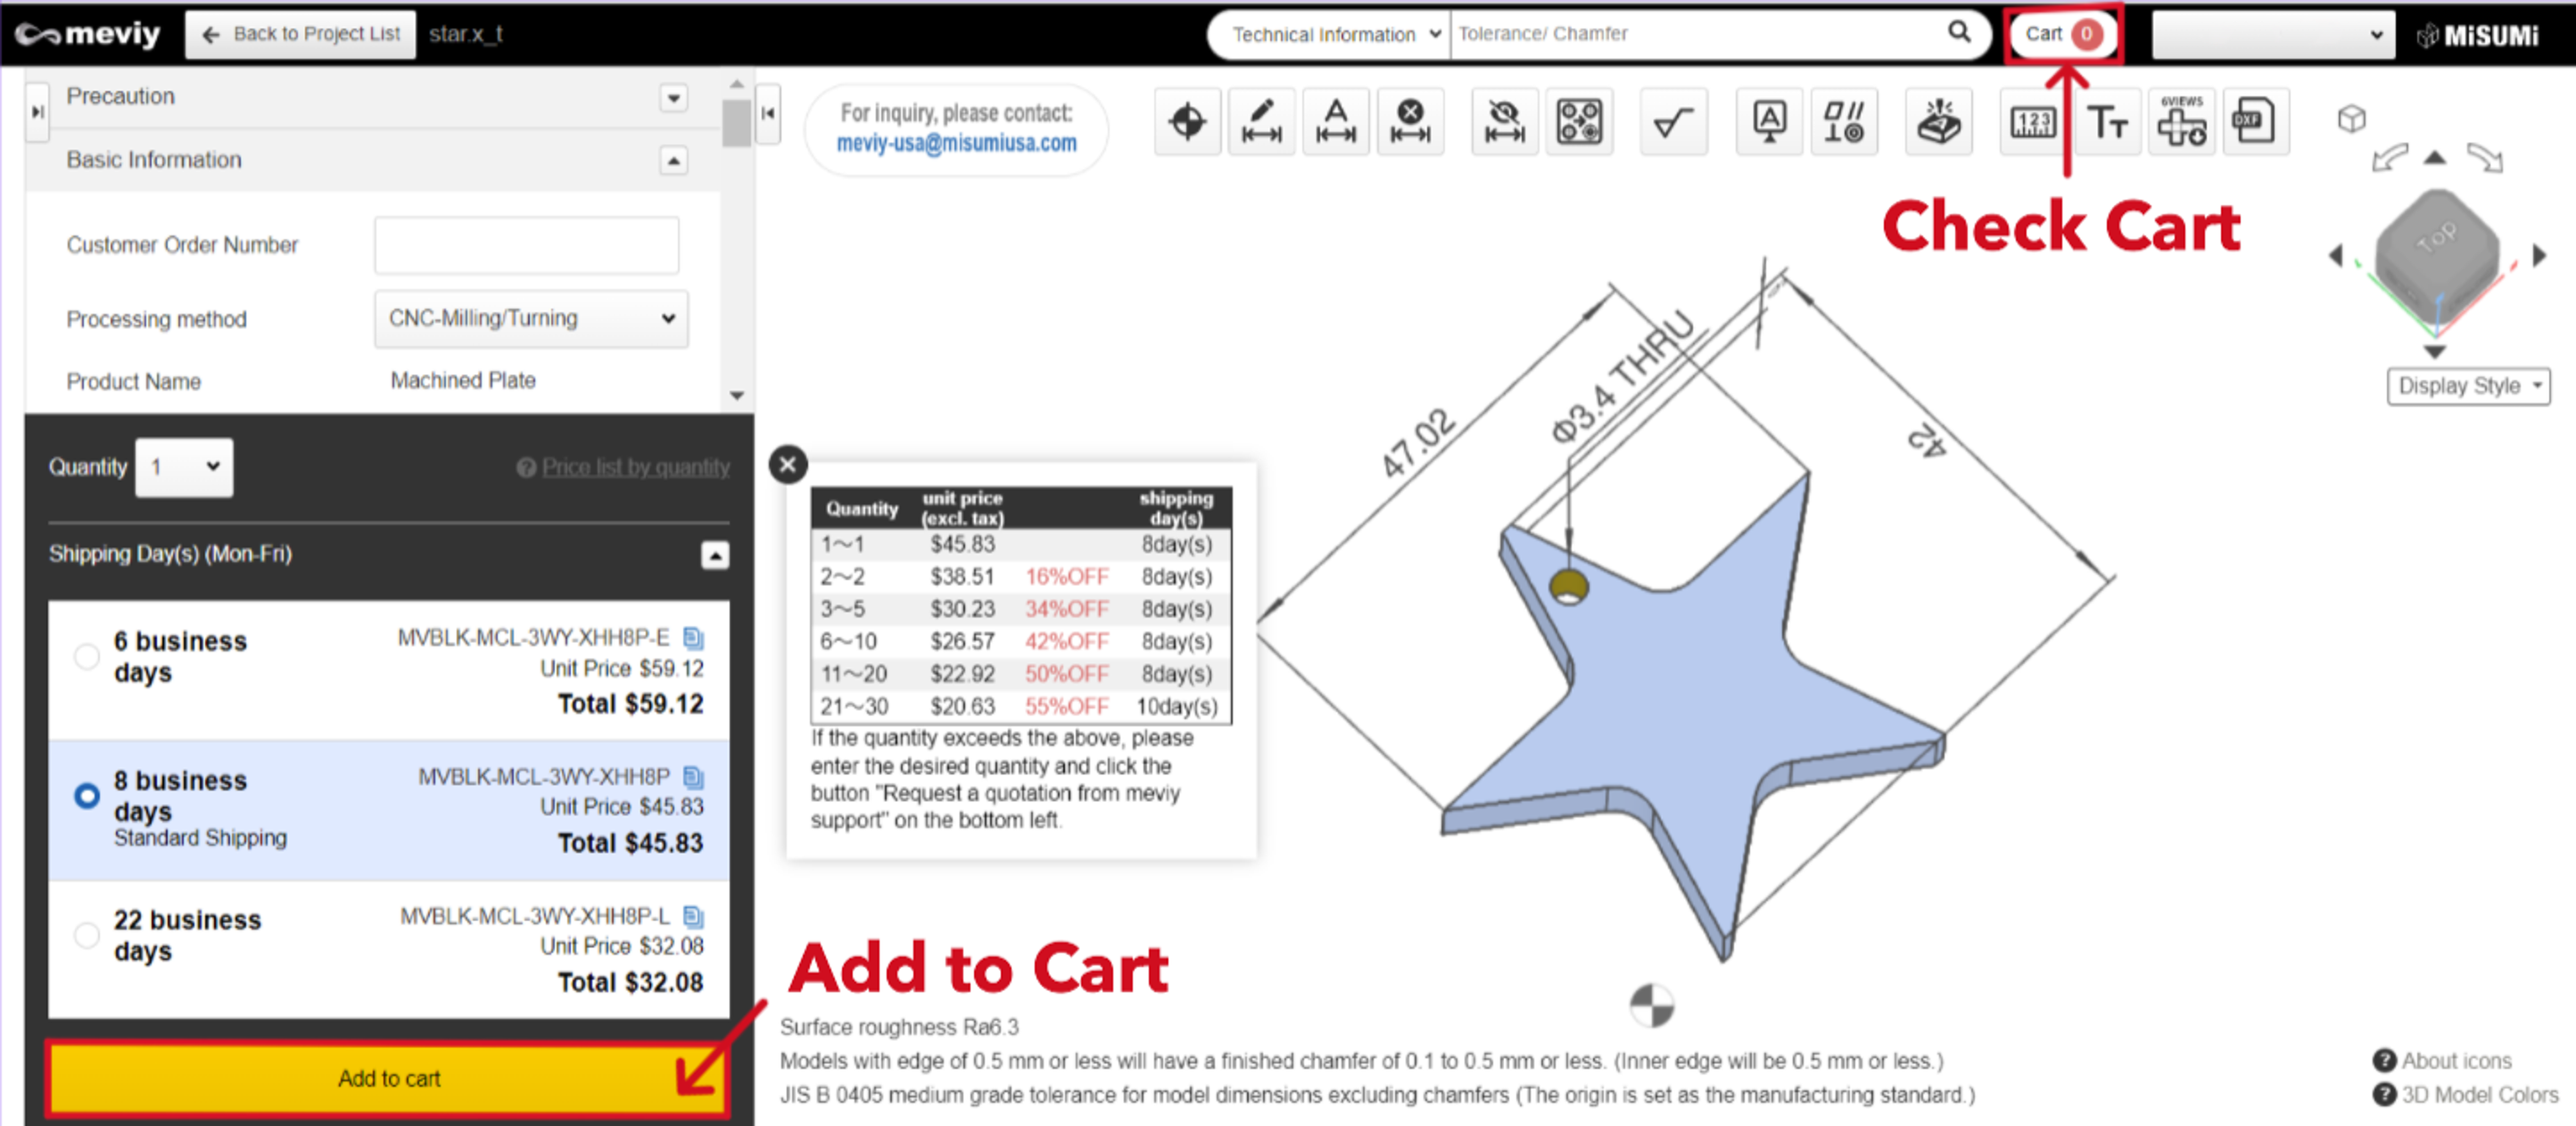Open the hole pattern settings tool
The height and width of the screenshot is (1126, 2576).
pos(1579,122)
